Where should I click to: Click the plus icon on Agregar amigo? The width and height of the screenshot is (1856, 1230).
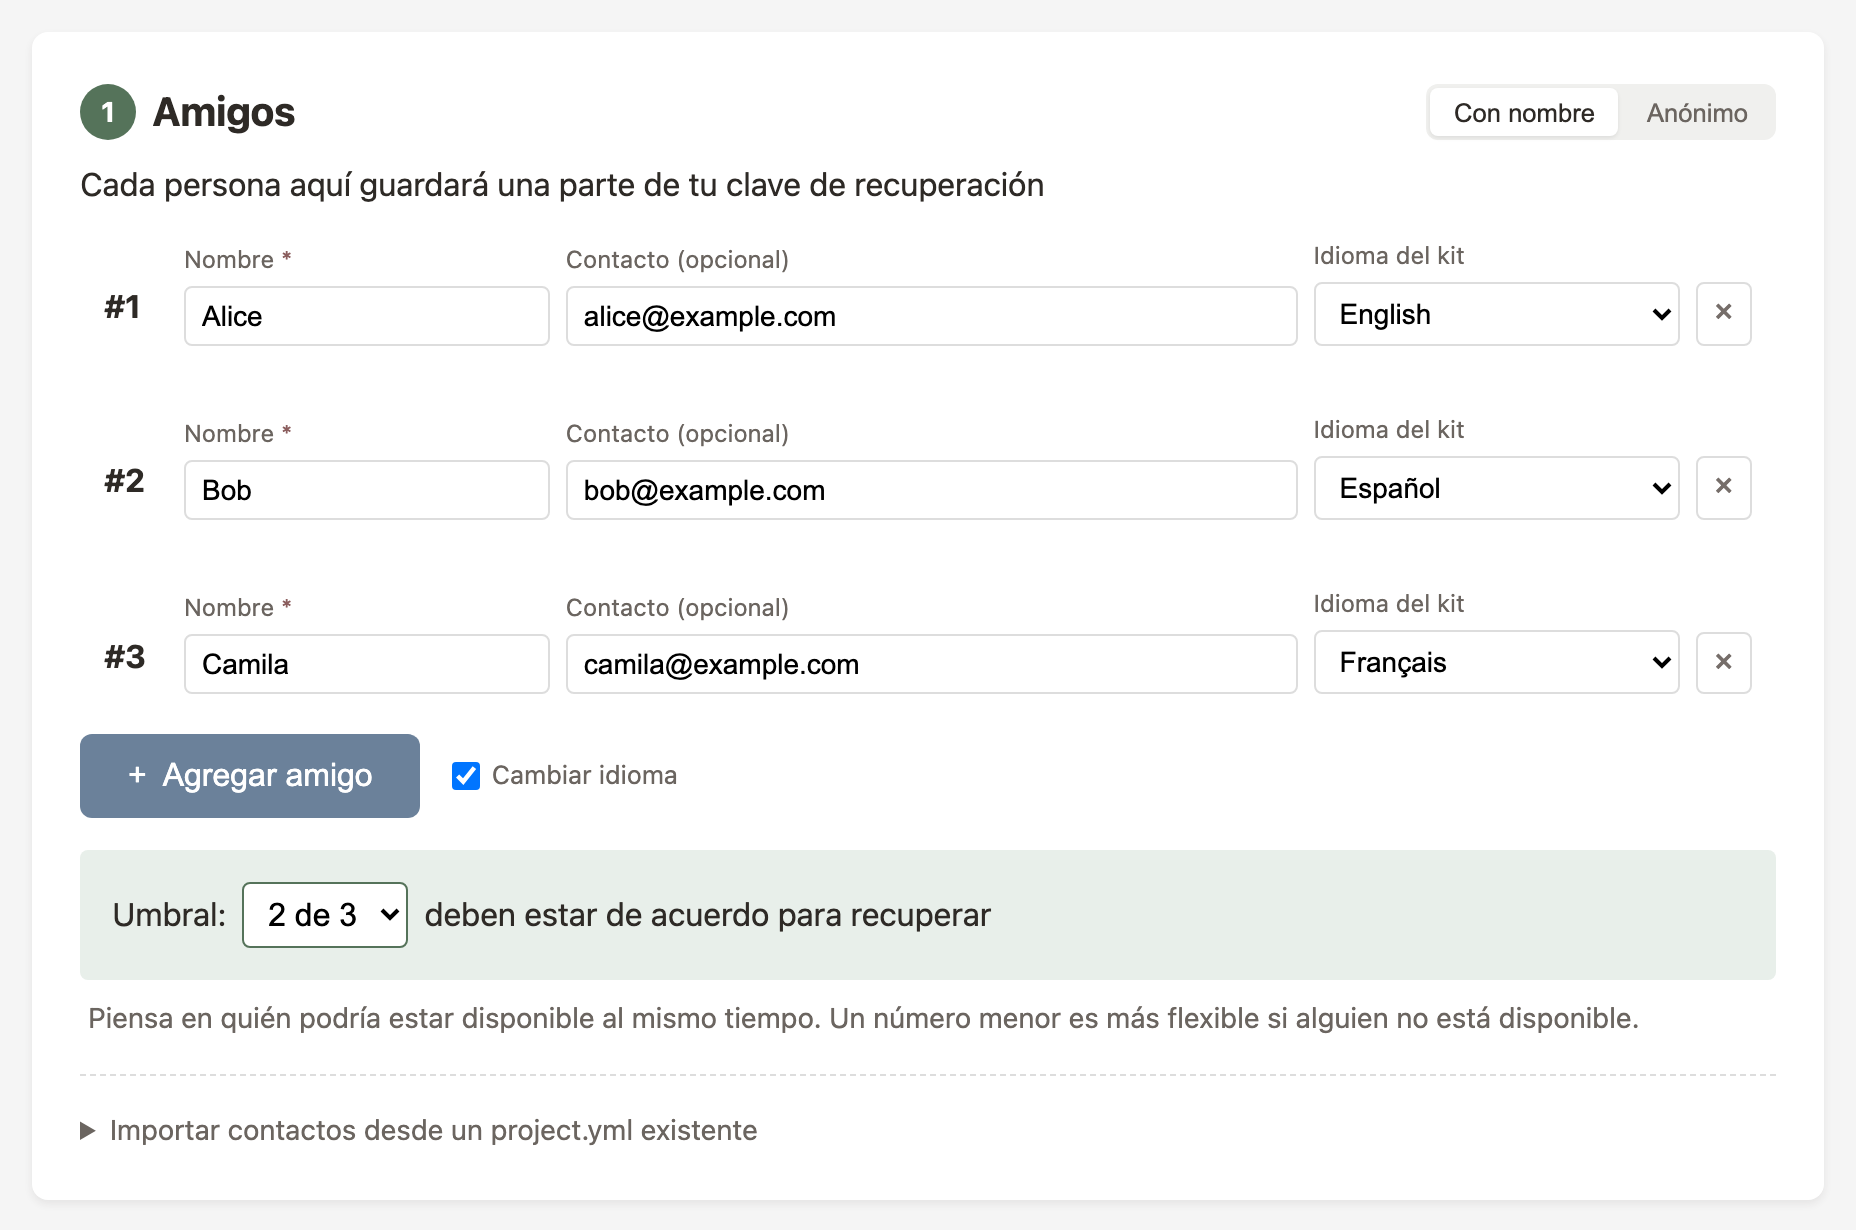click(x=136, y=776)
